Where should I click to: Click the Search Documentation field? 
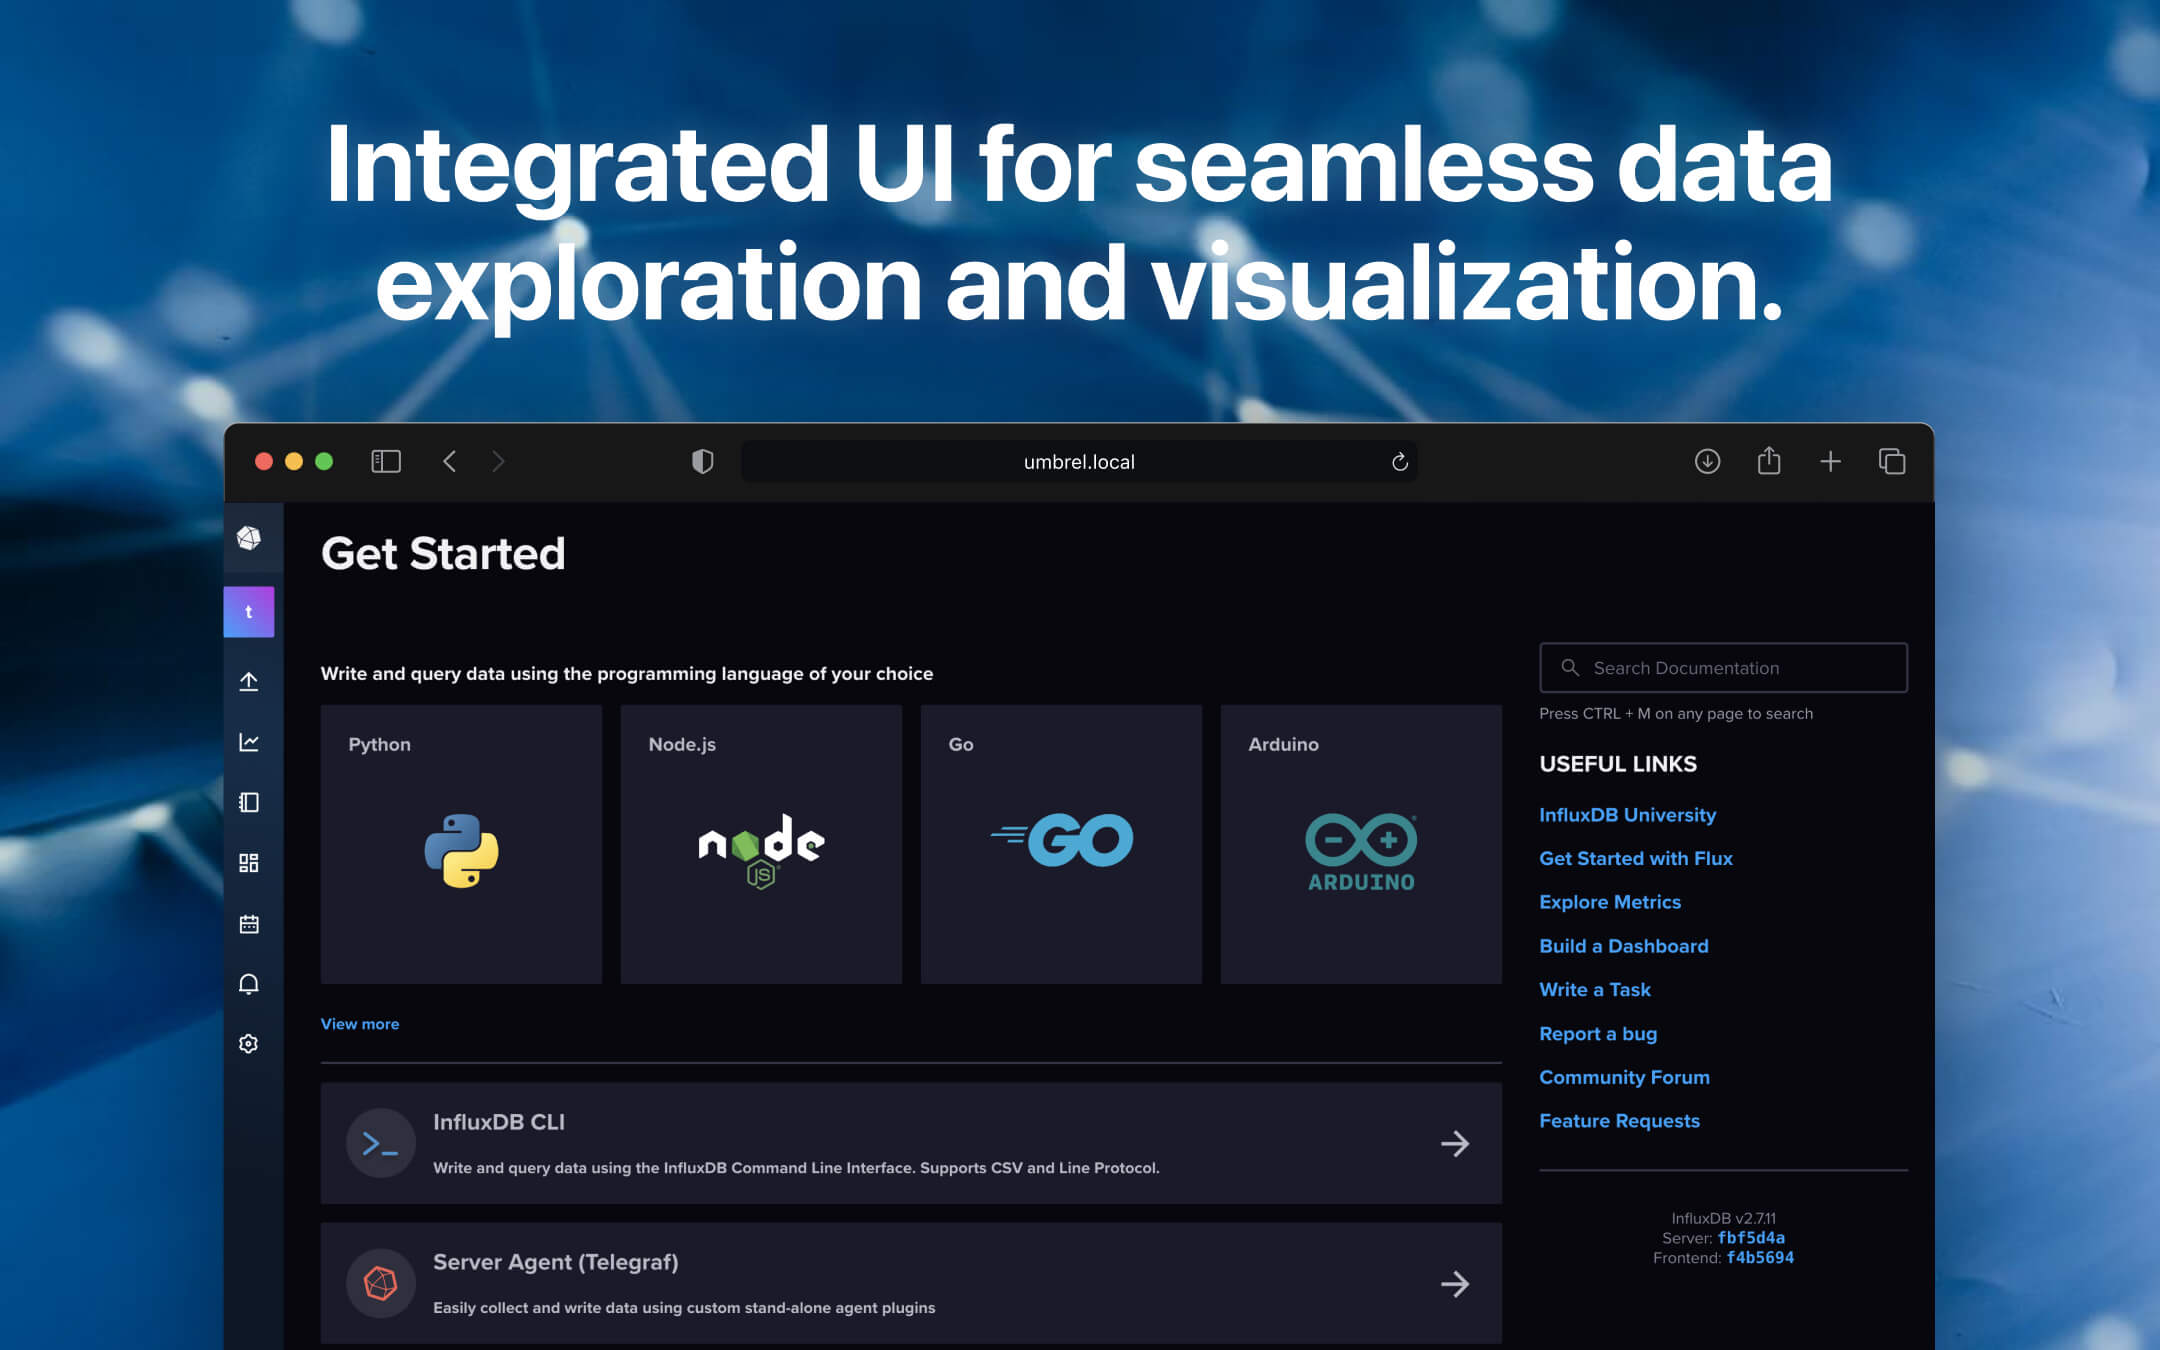tap(1723, 667)
